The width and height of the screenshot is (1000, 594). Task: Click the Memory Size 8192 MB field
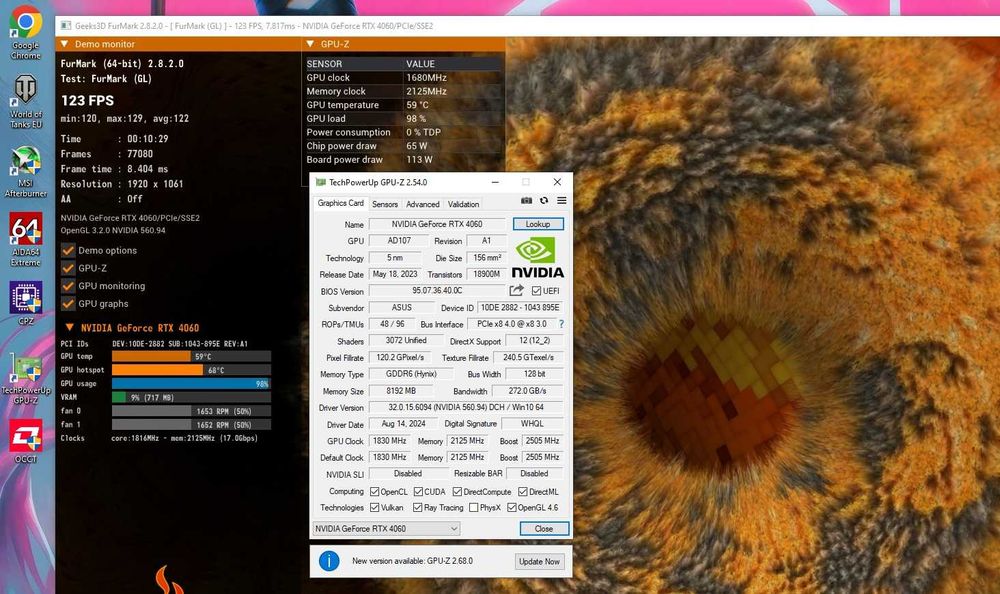pyautogui.click(x=401, y=390)
